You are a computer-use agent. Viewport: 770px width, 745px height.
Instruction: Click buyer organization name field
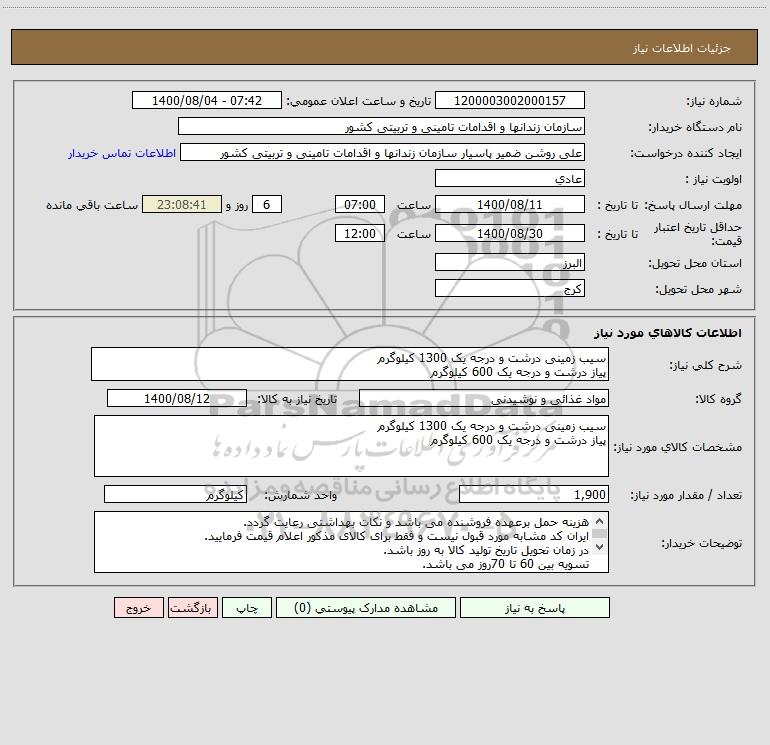click(381, 126)
